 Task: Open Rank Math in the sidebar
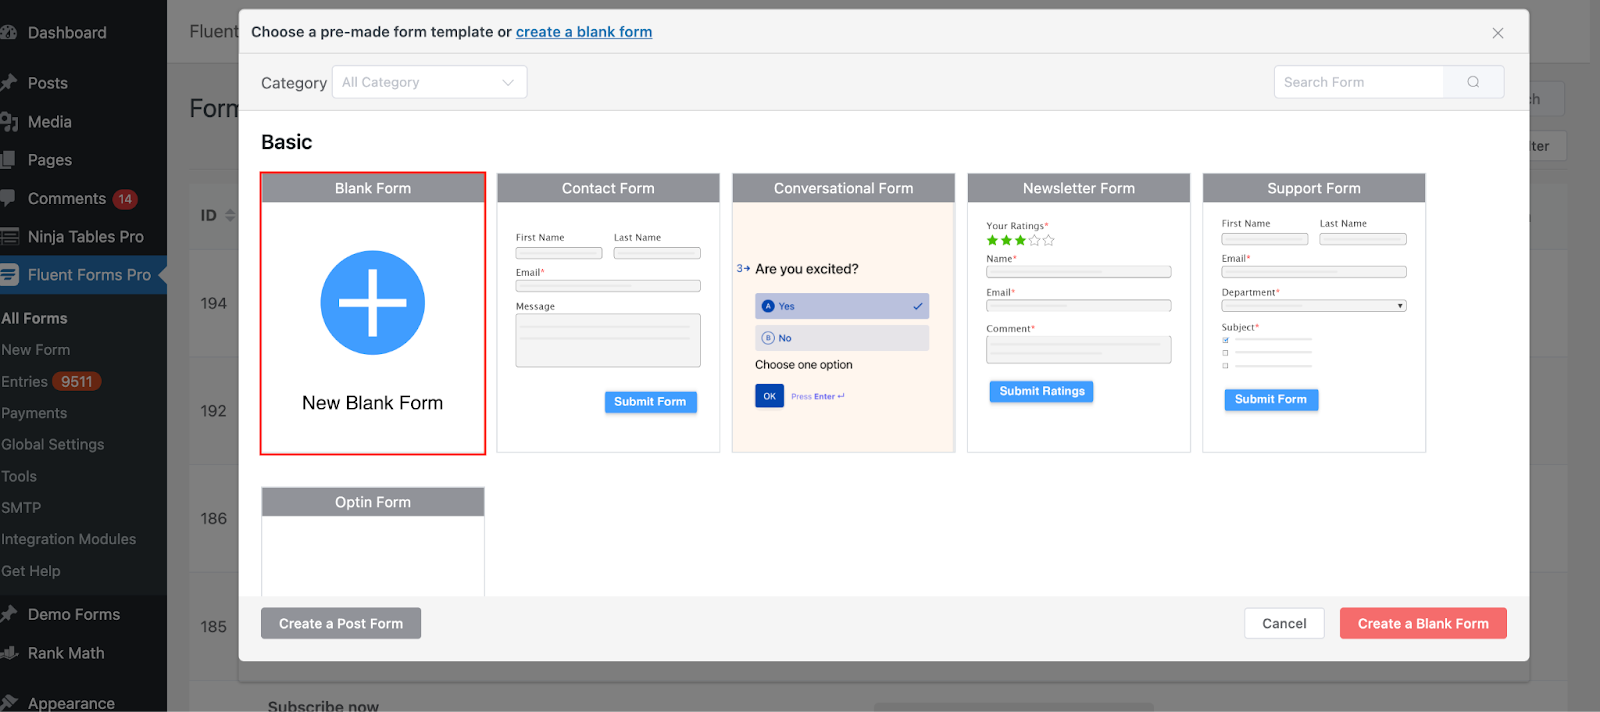pyautogui.click(x=66, y=653)
